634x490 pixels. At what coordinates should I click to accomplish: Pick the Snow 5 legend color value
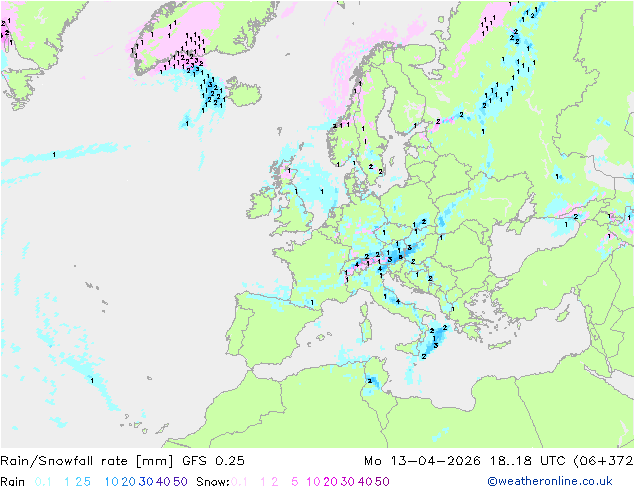(294, 482)
